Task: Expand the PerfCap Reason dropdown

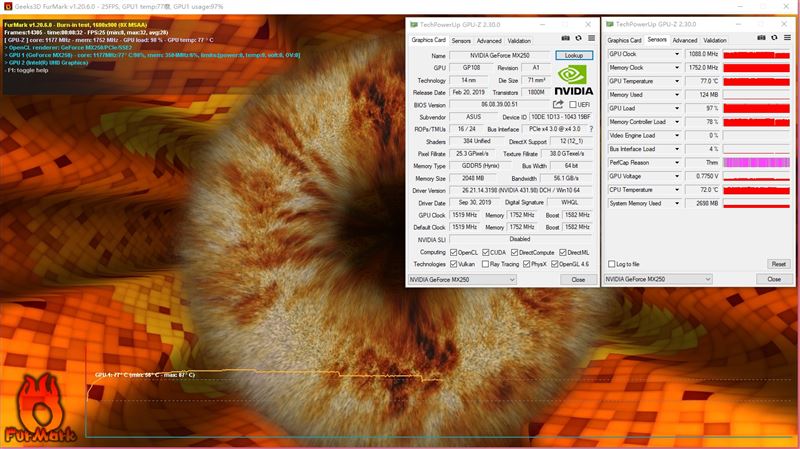Action: [677, 163]
